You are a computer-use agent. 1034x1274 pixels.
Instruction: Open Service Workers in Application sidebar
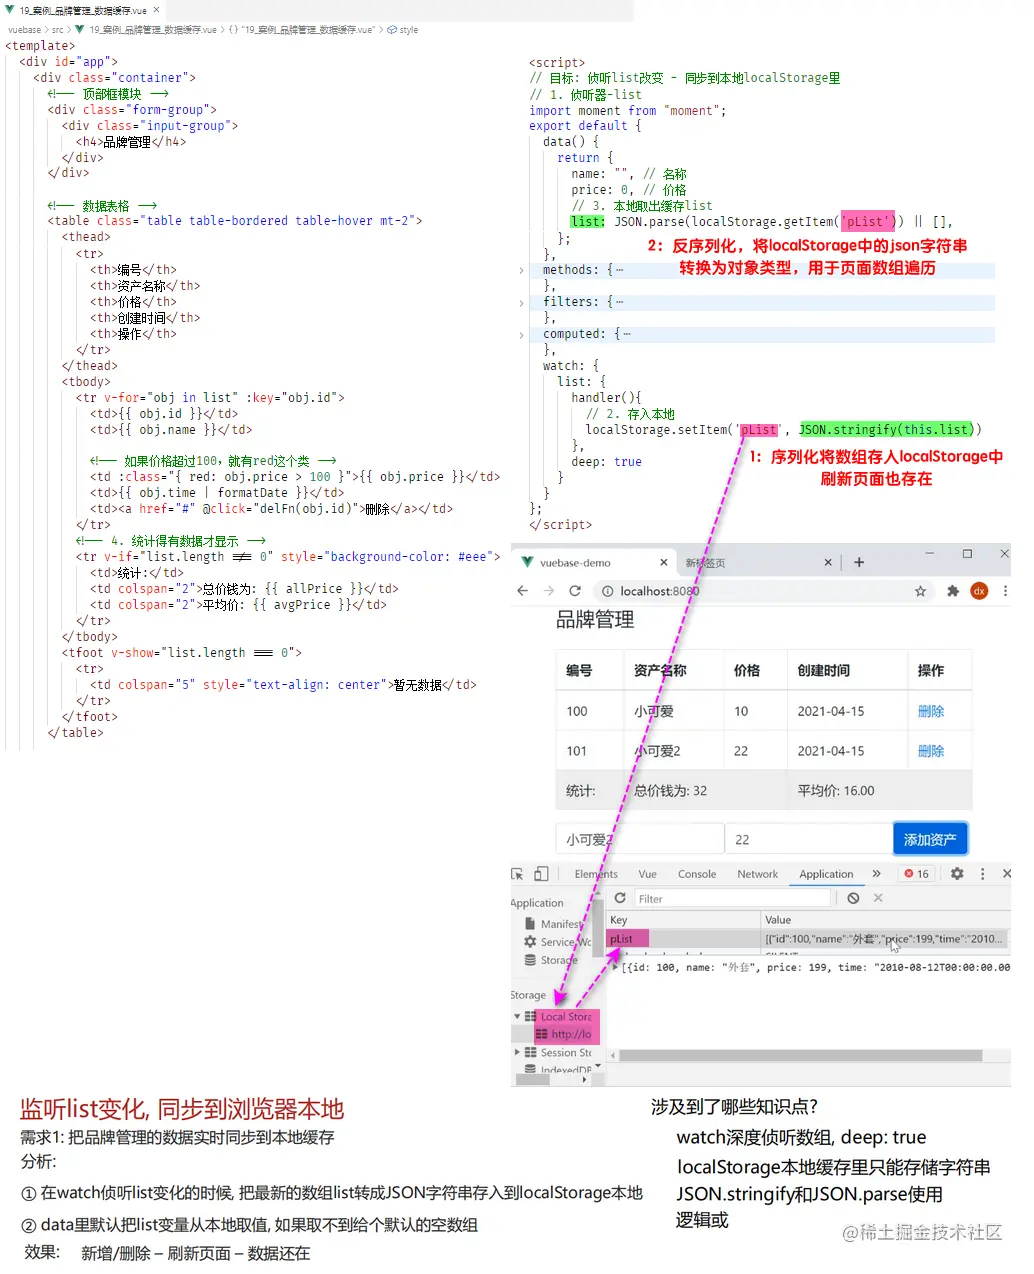coord(558,942)
